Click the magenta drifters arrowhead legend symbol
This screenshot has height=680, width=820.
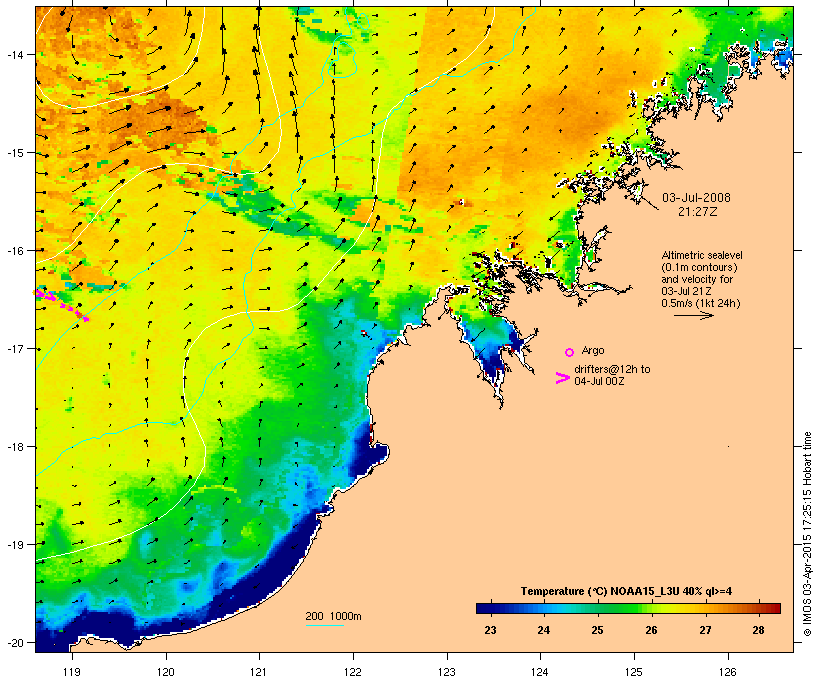tap(562, 378)
